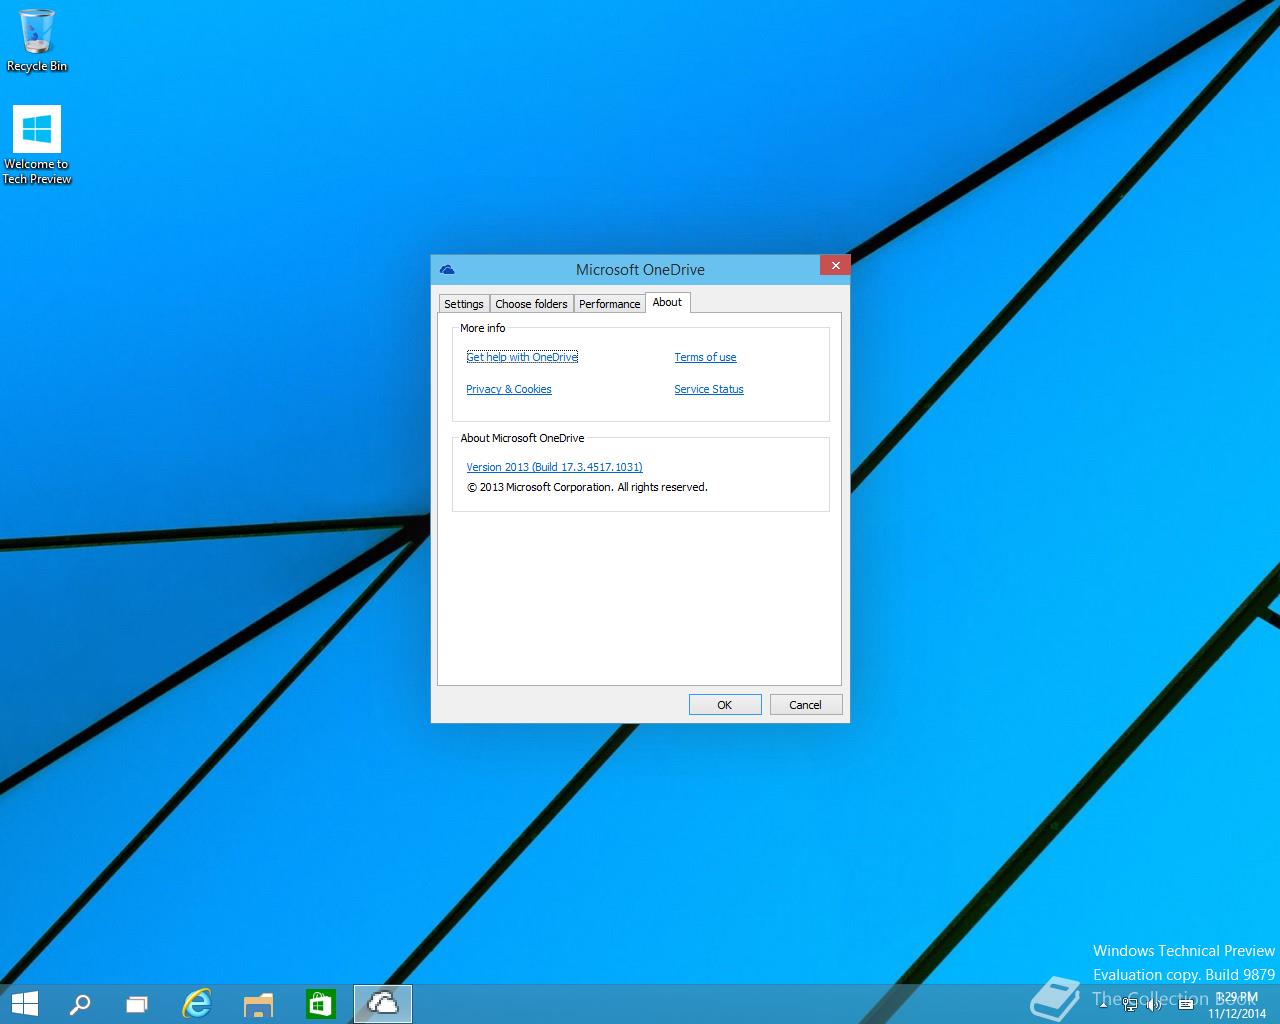1280x1024 pixels.
Task: Open the Terms of use link
Action: pos(705,357)
